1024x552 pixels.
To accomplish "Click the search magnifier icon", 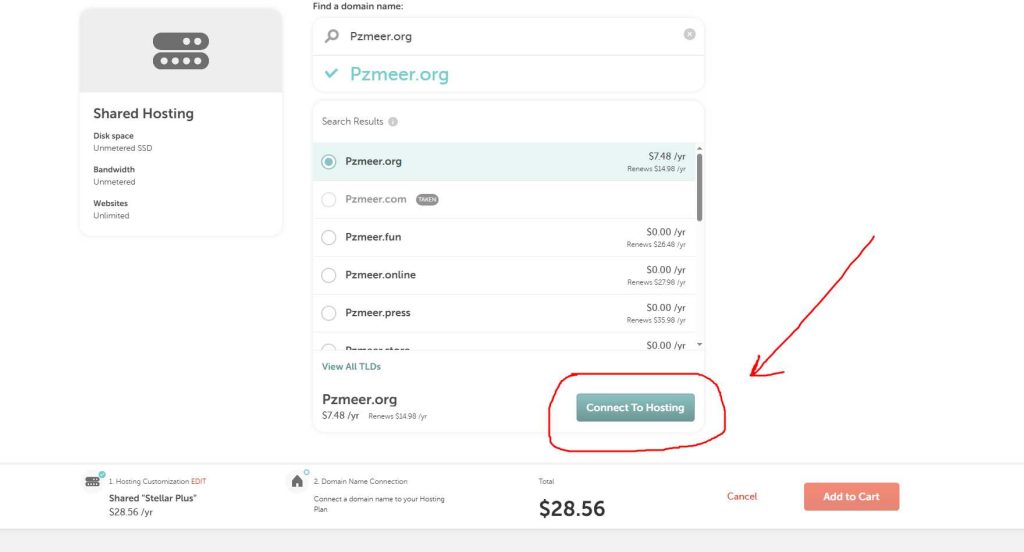I will (x=332, y=36).
